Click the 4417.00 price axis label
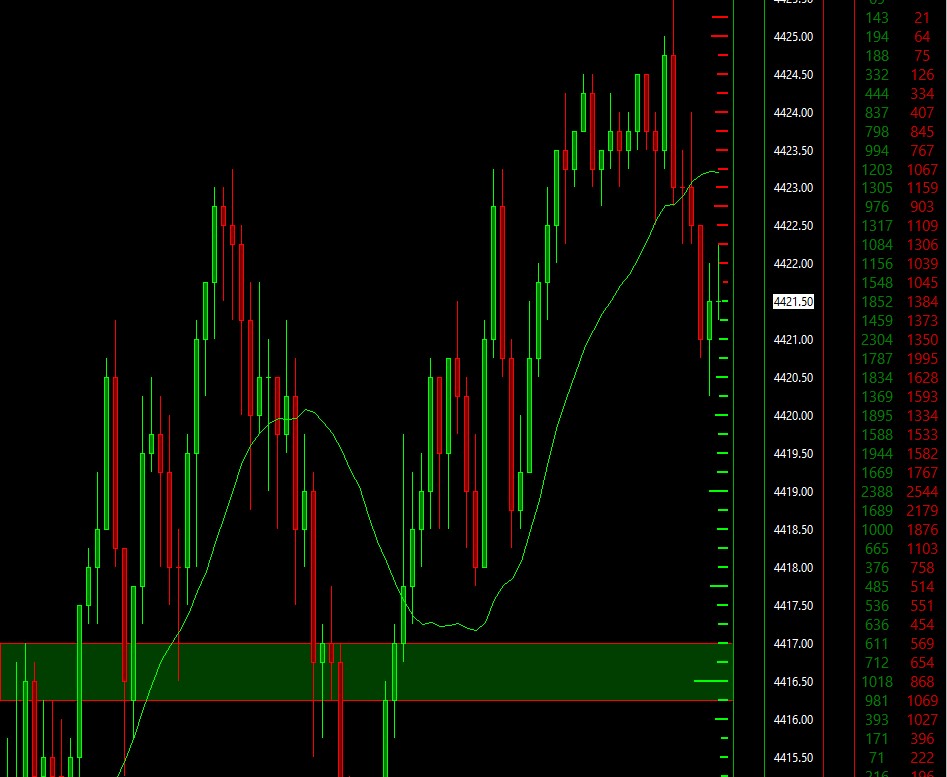The width and height of the screenshot is (947, 777). click(x=793, y=644)
